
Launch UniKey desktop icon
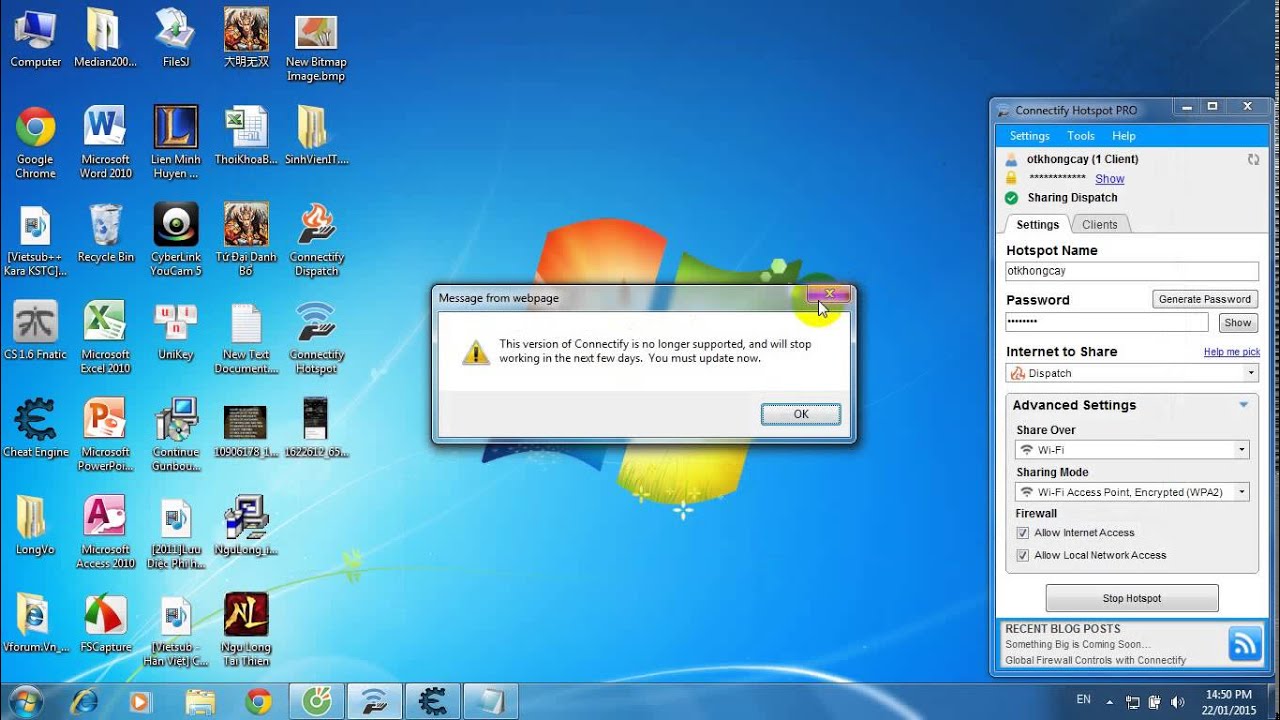click(176, 330)
